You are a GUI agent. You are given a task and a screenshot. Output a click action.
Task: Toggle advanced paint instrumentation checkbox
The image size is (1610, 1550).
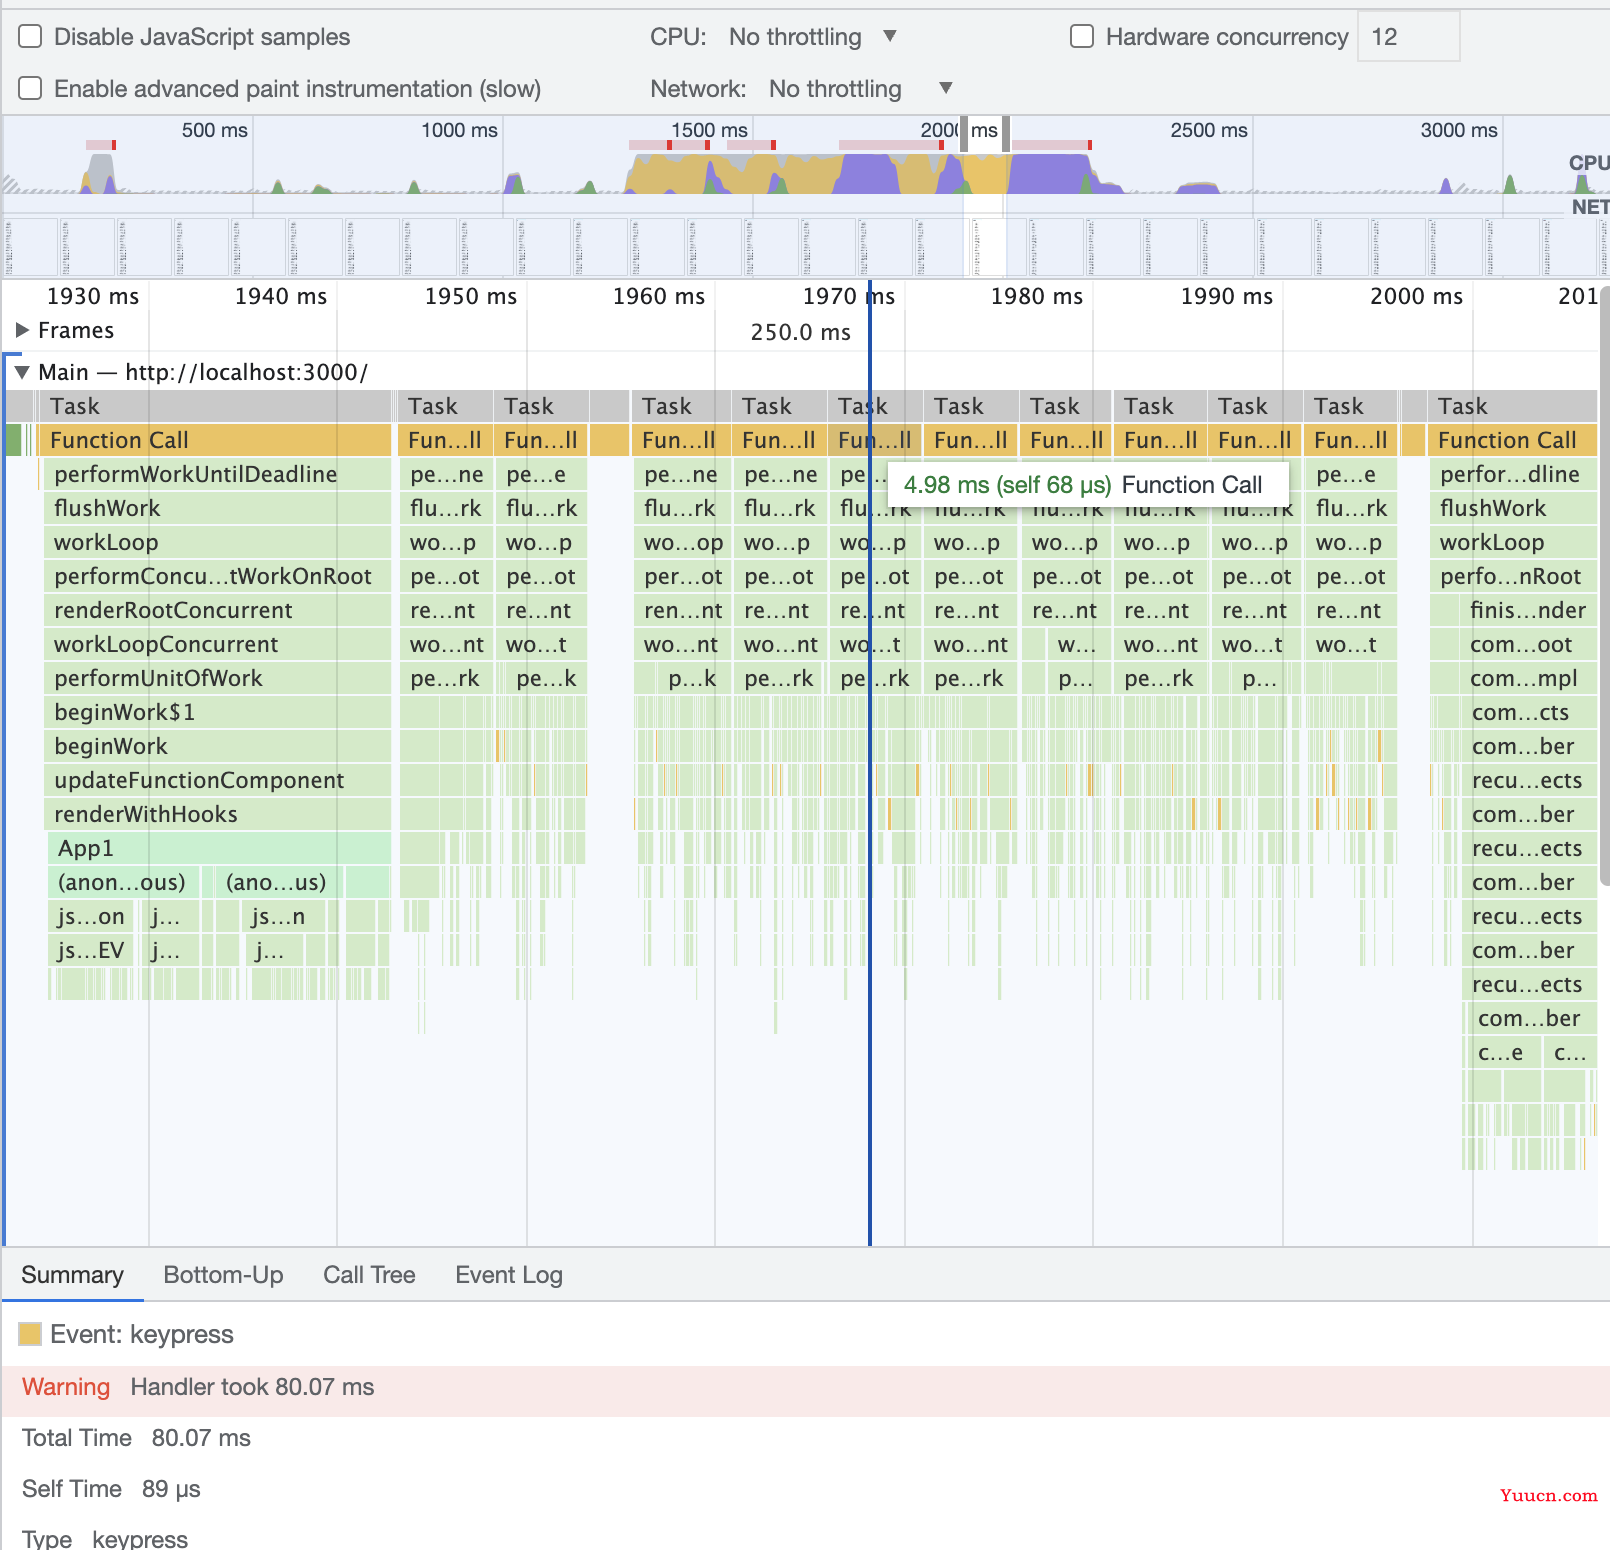click(31, 89)
